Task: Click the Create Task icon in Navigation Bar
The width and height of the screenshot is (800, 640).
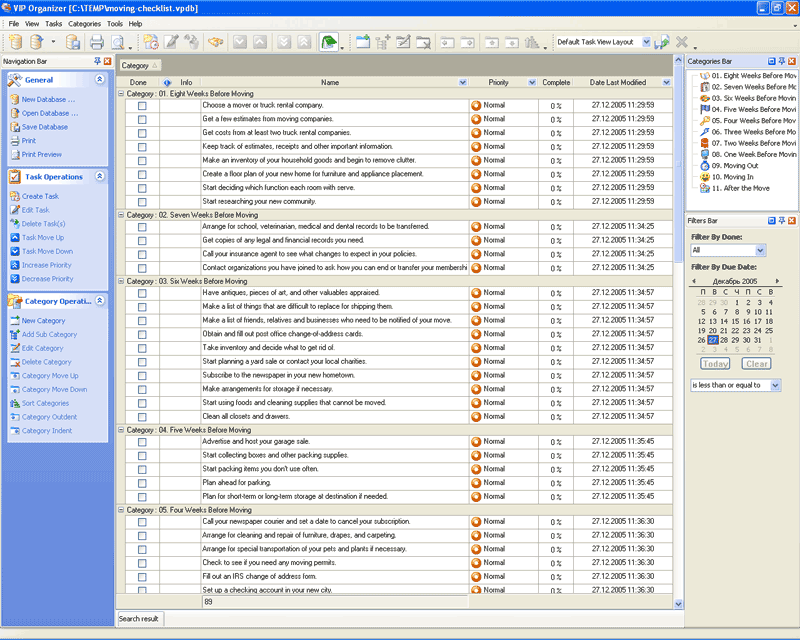Action: (14, 196)
